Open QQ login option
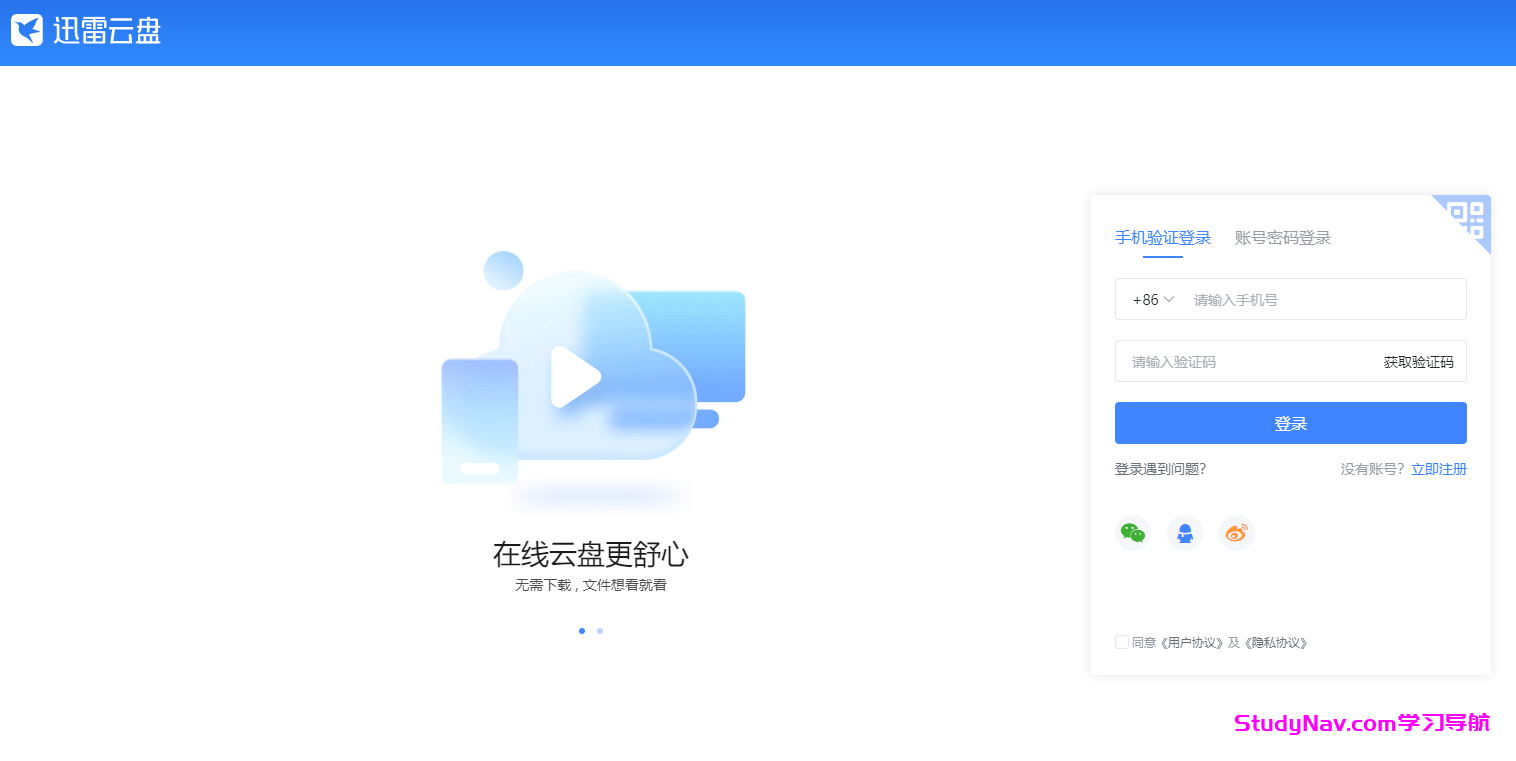The height and width of the screenshot is (761, 1516). tap(1185, 533)
